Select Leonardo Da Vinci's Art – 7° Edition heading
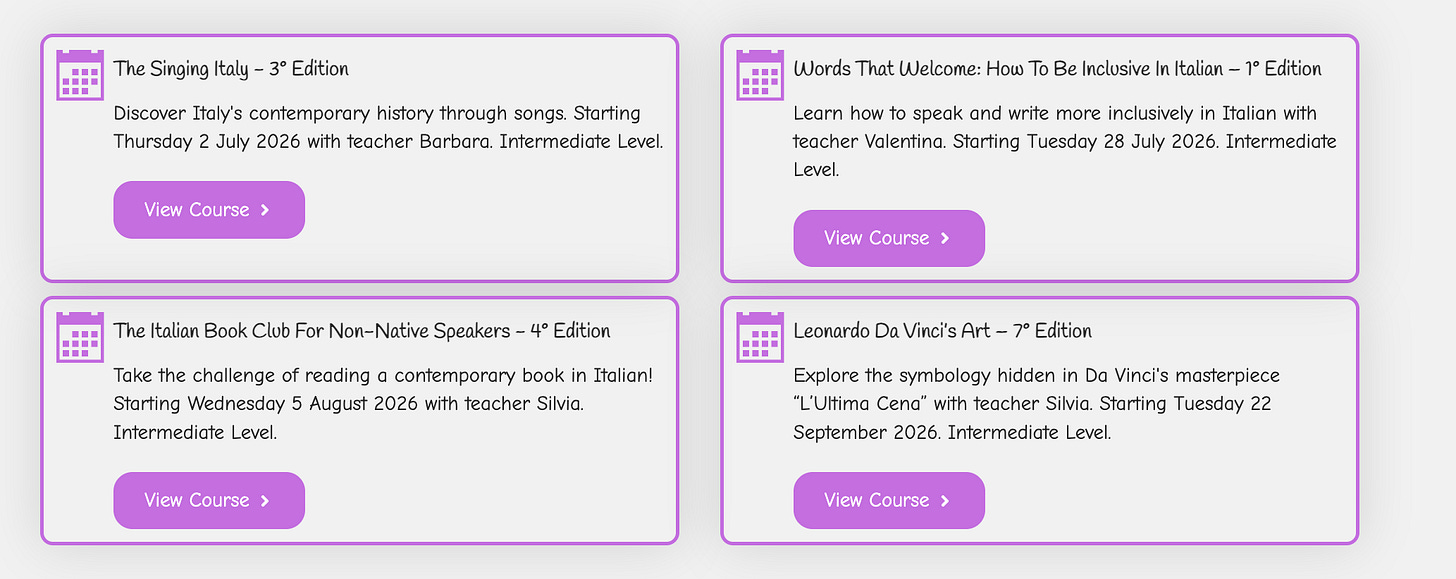The width and height of the screenshot is (1456, 579). click(x=942, y=331)
